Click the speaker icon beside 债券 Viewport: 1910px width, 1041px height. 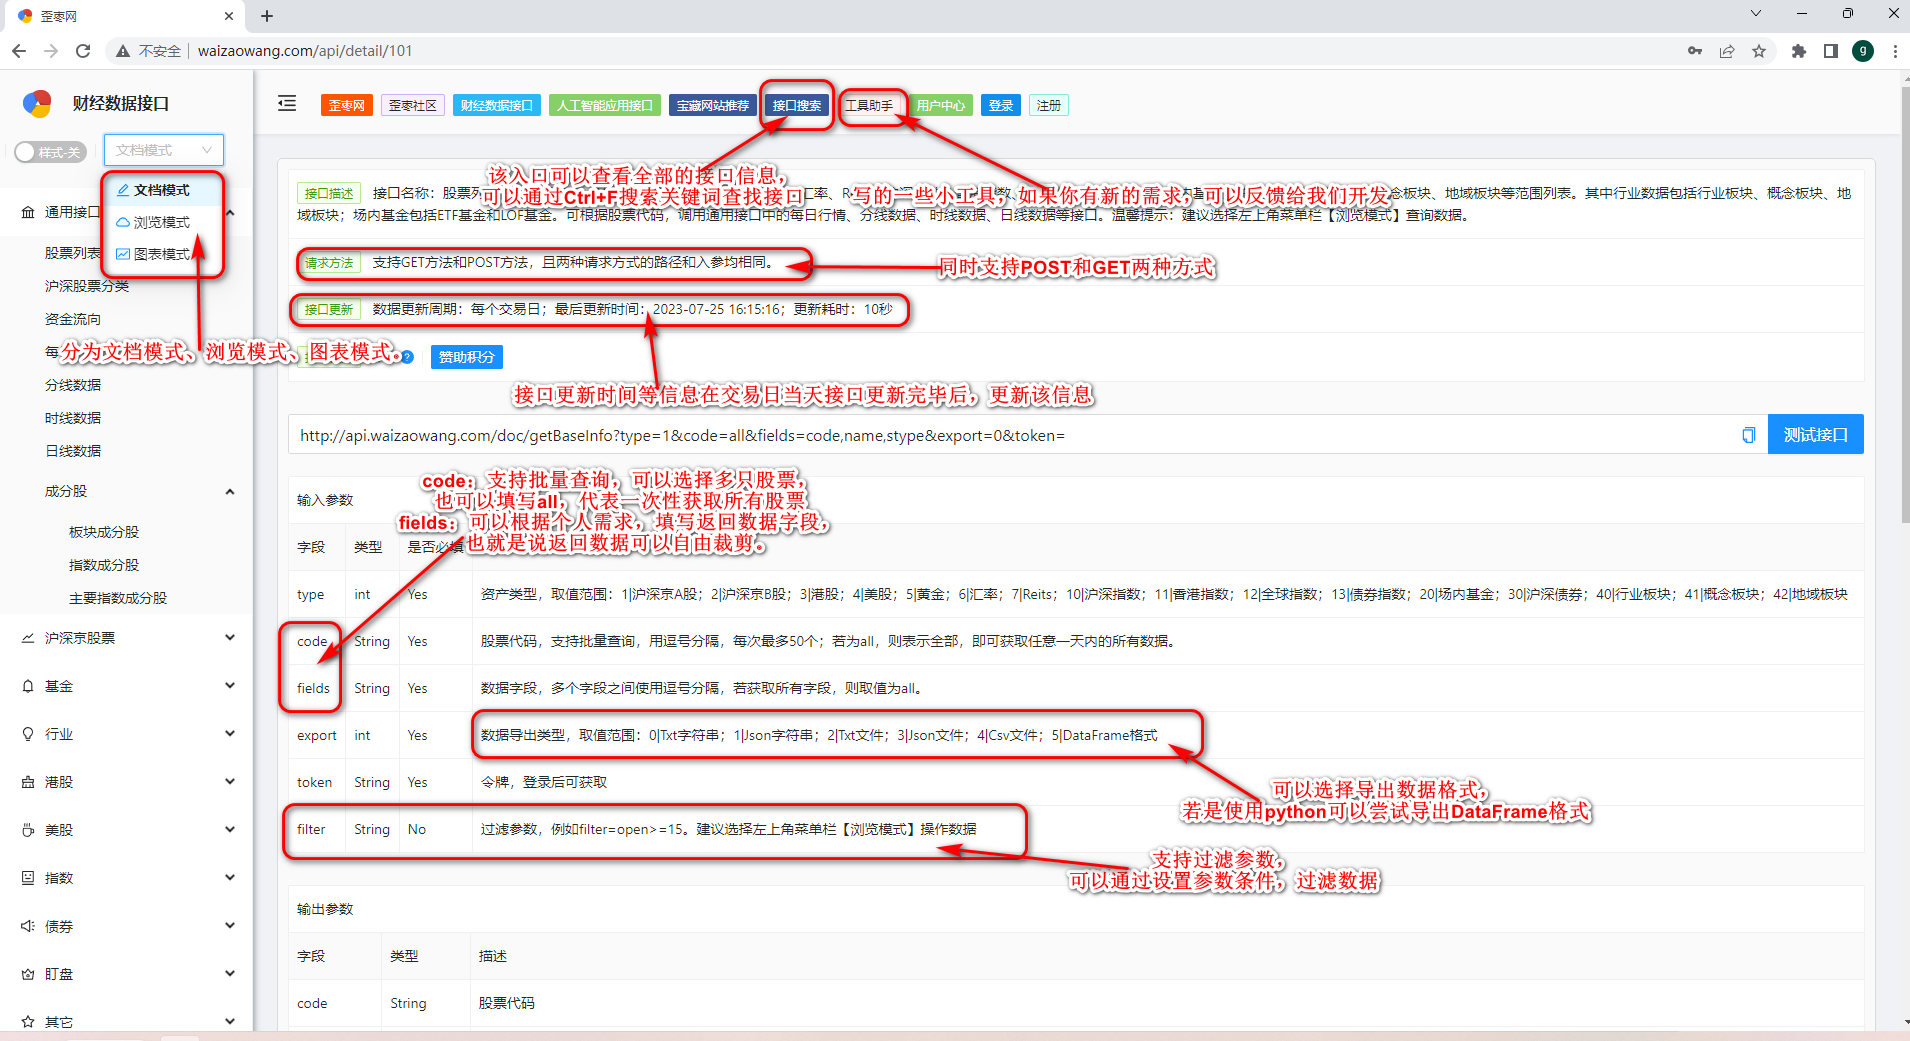(x=28, y=926)
